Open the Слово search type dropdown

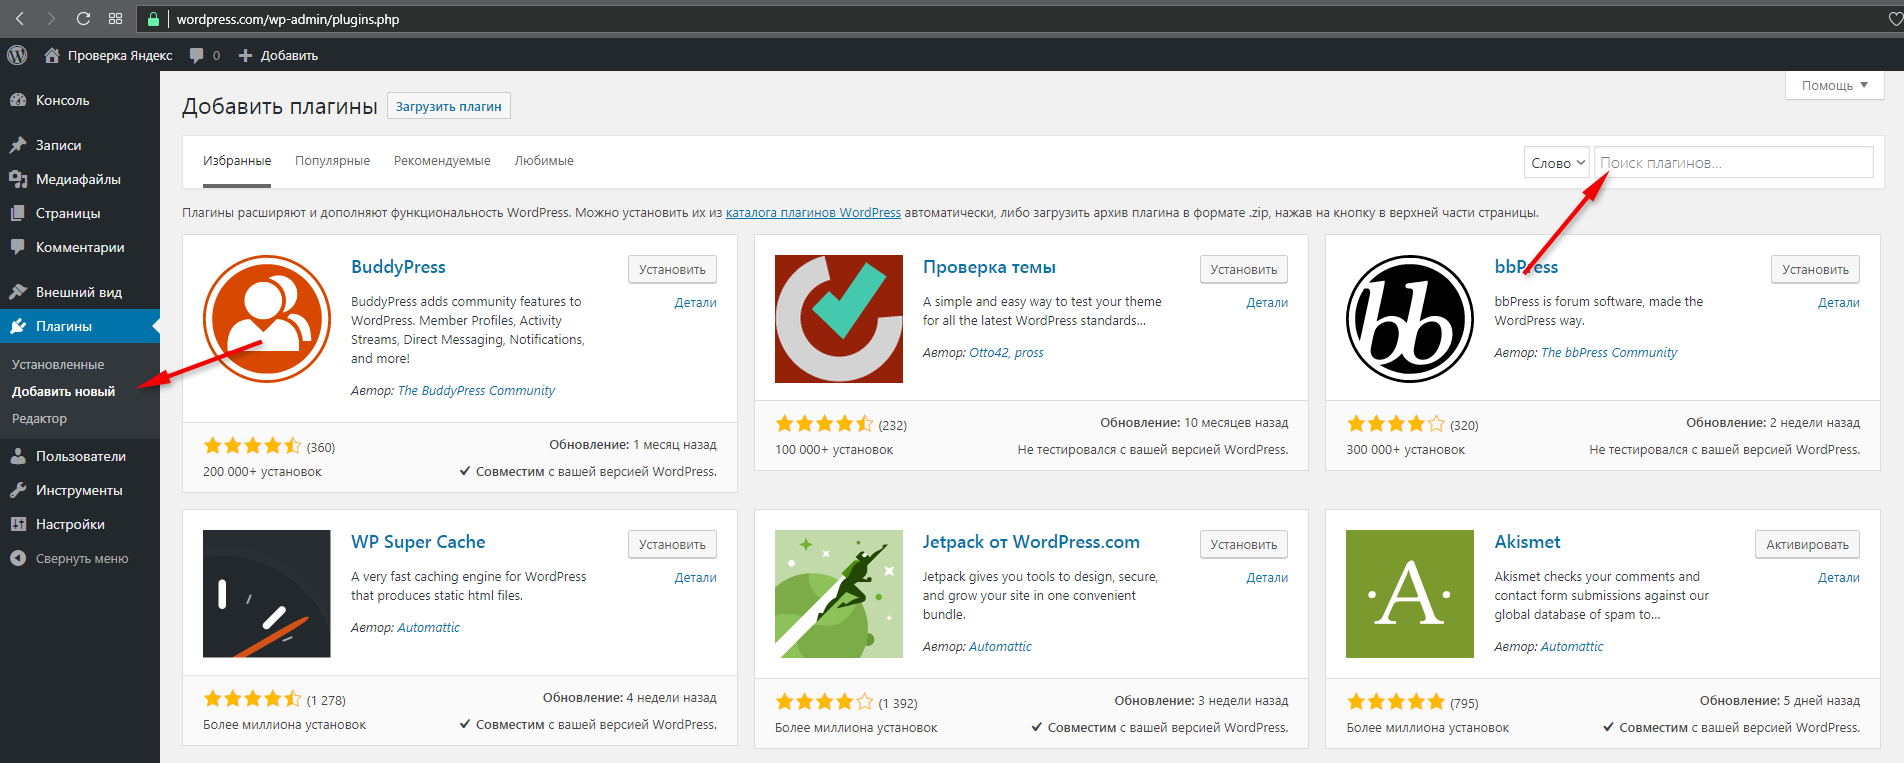(1557, 163)
